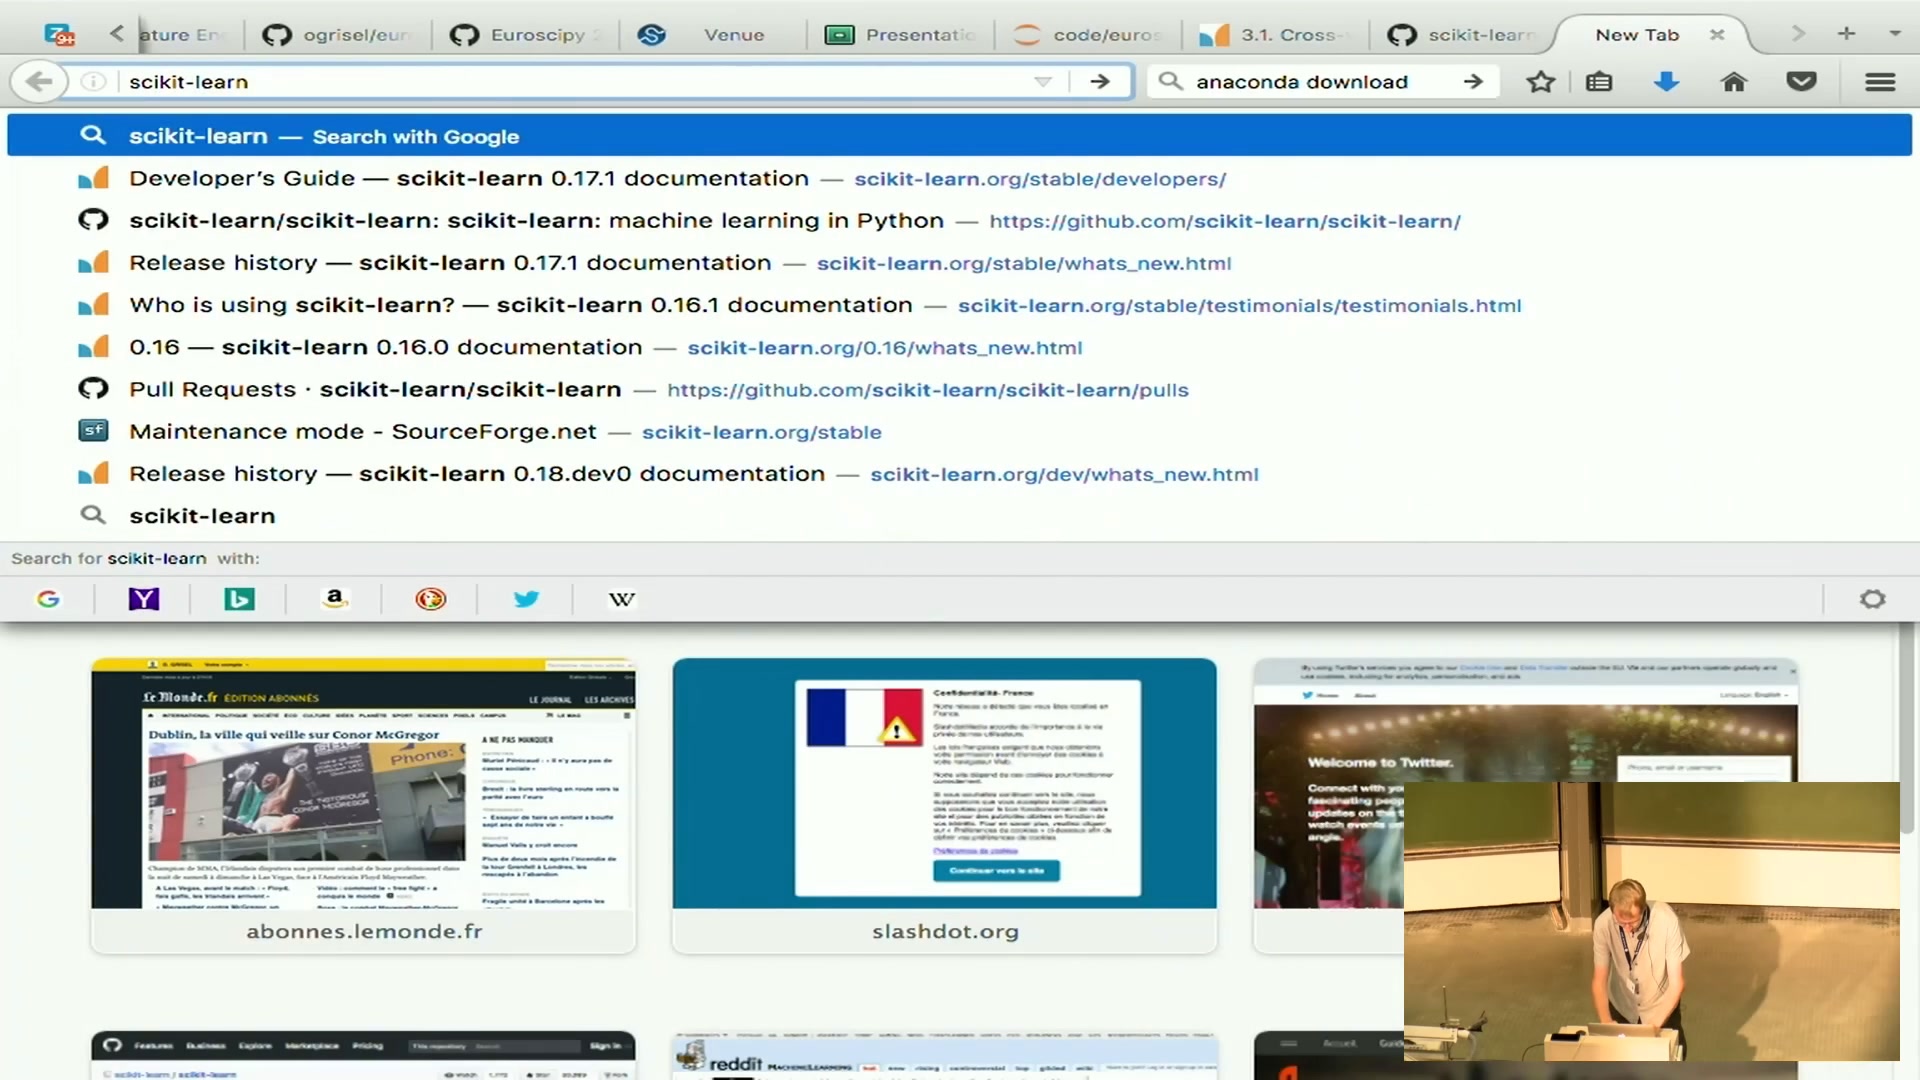The image size is (1920, 1080).
Task: Open the slashdot.org thumbnail tile
Action: point(945,805)
